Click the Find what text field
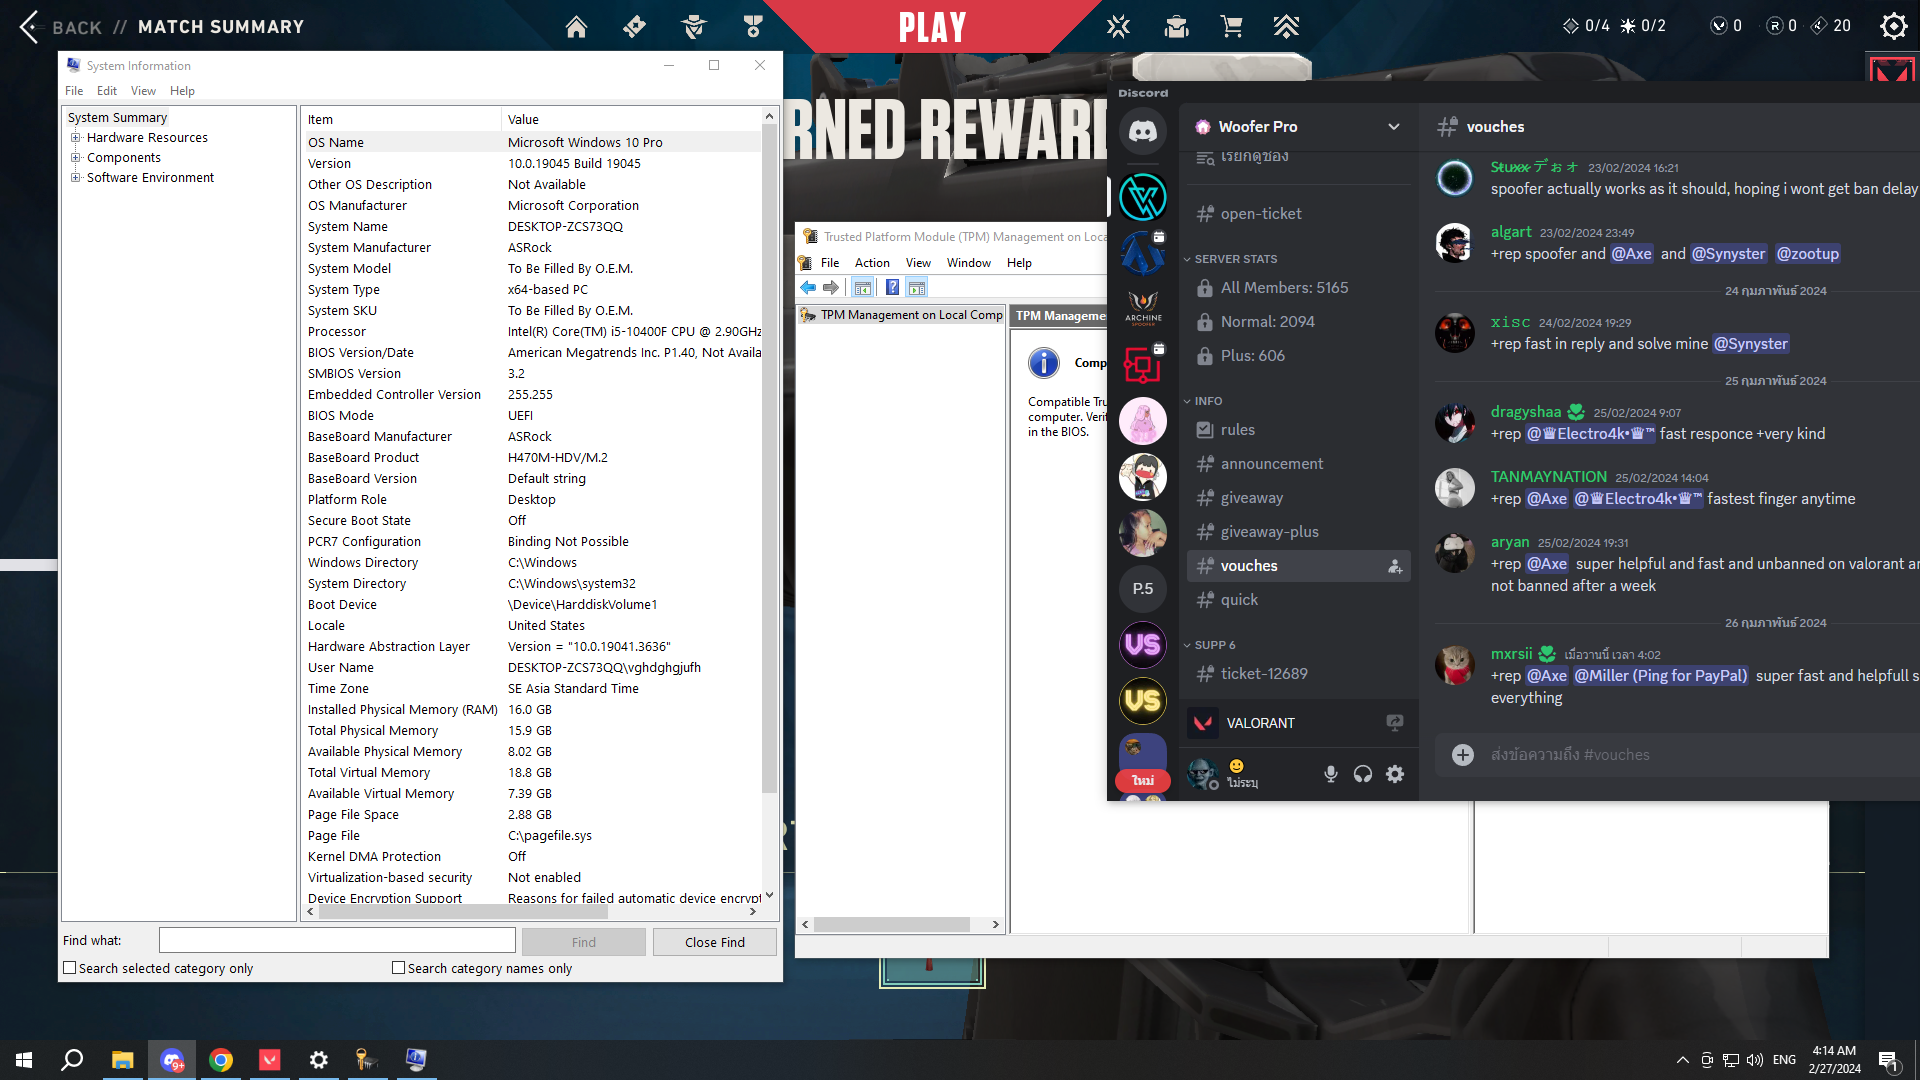 [337, 941]
